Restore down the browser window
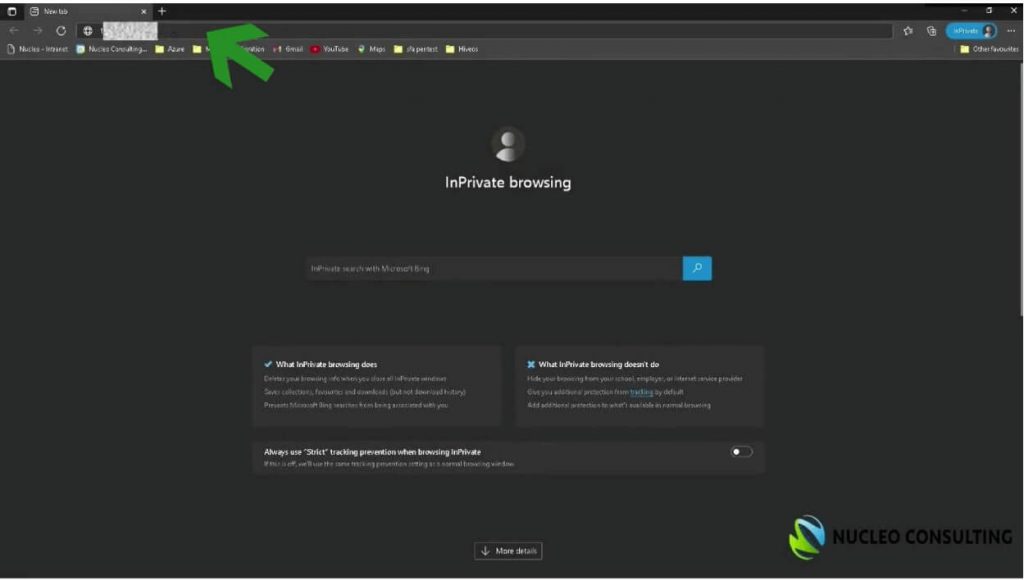Viewport: 1024px width, 580px height. click(989, 10)
